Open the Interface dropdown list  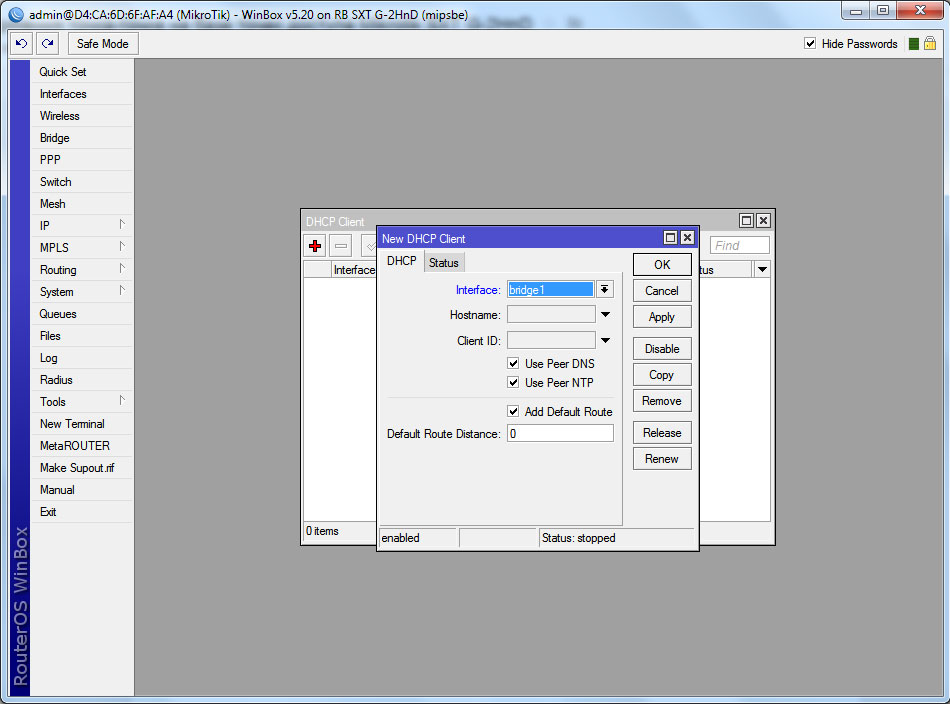tap(605, 290)
